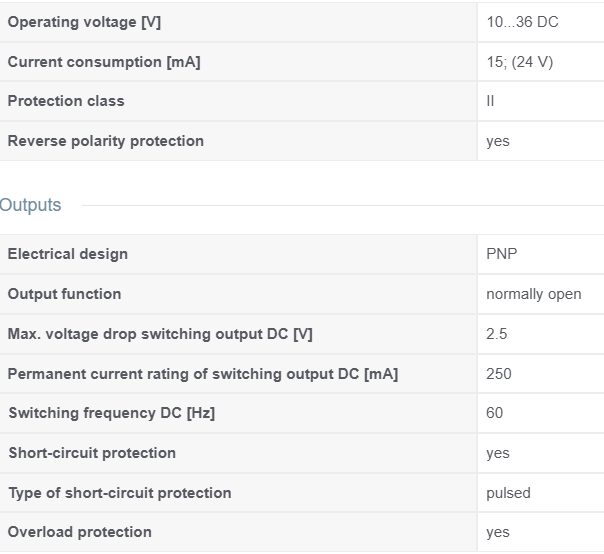Click Max. voltage drop switching output label
604x554 pixels.
point(160,334)
